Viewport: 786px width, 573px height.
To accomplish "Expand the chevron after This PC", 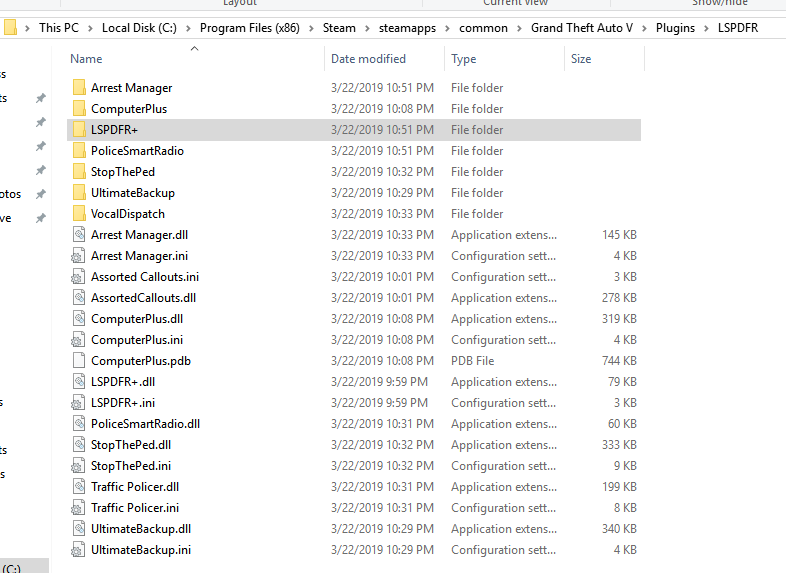I will 90,29.
